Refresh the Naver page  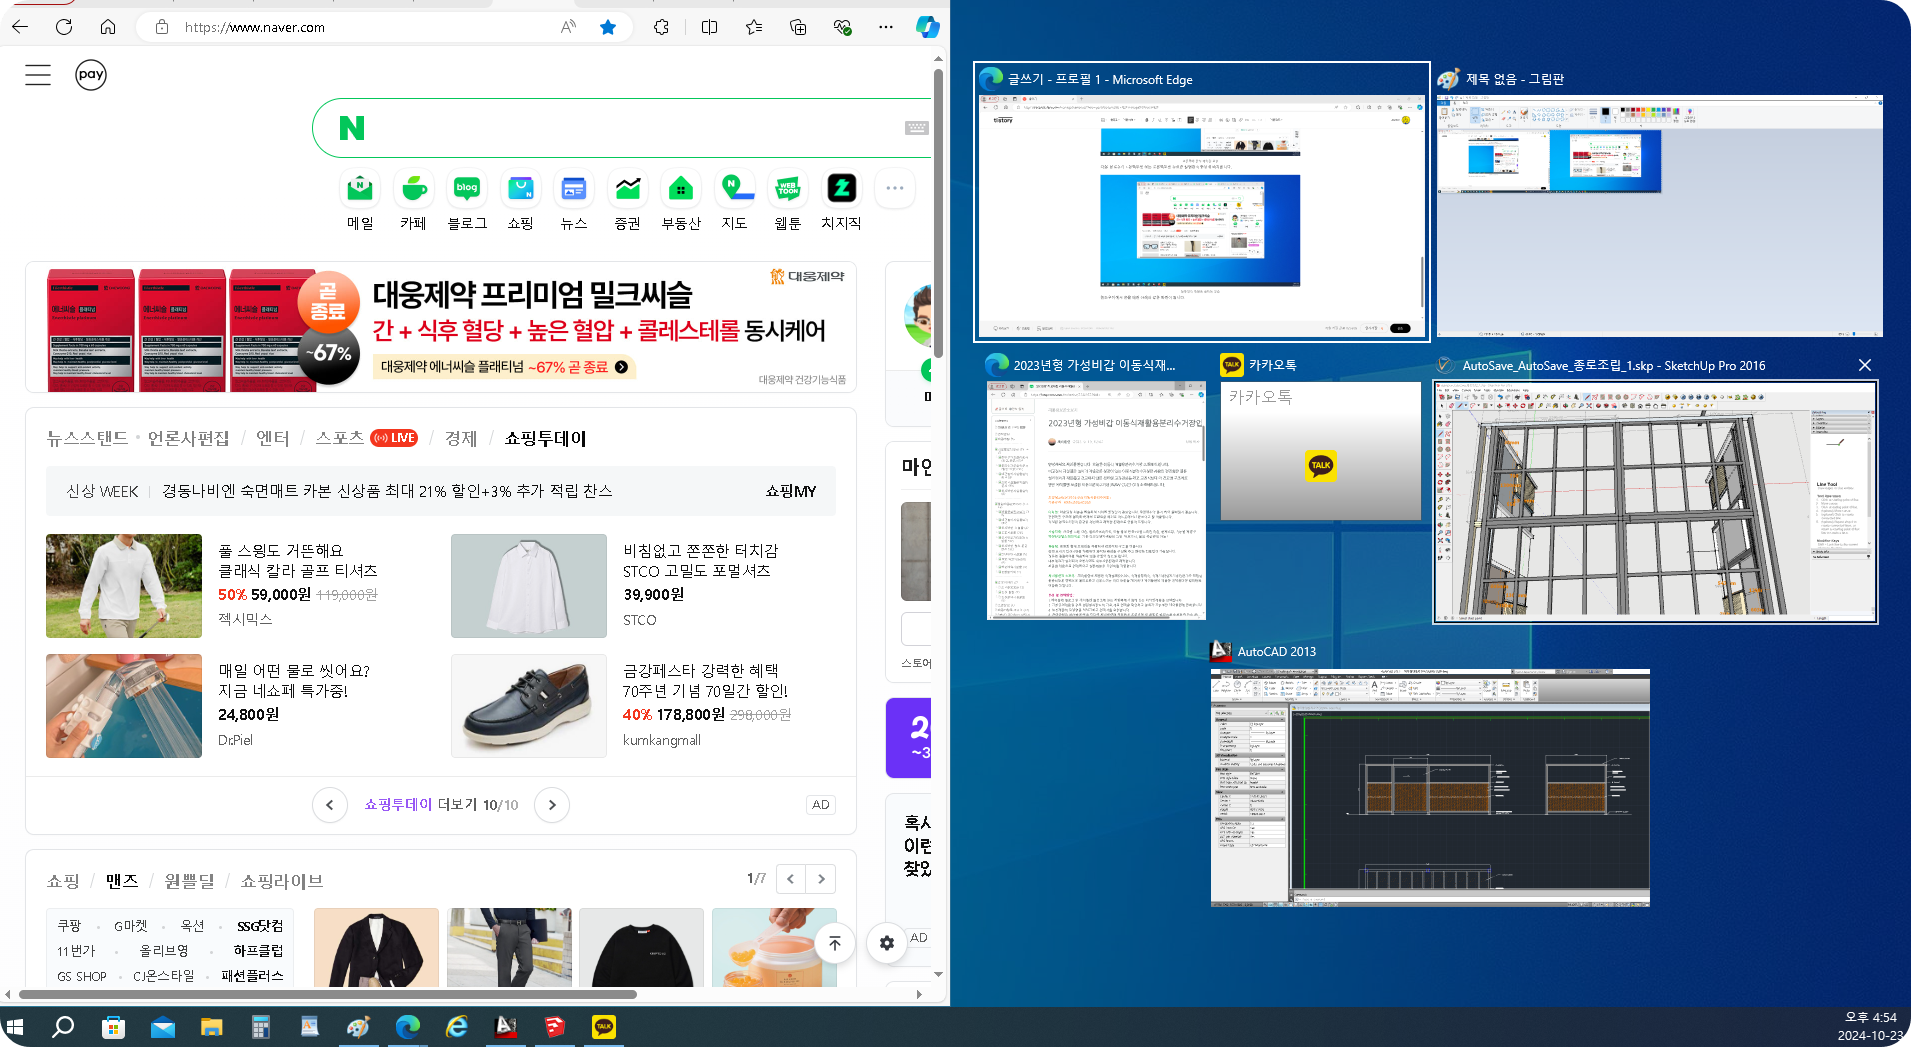(x=64, y=27)
